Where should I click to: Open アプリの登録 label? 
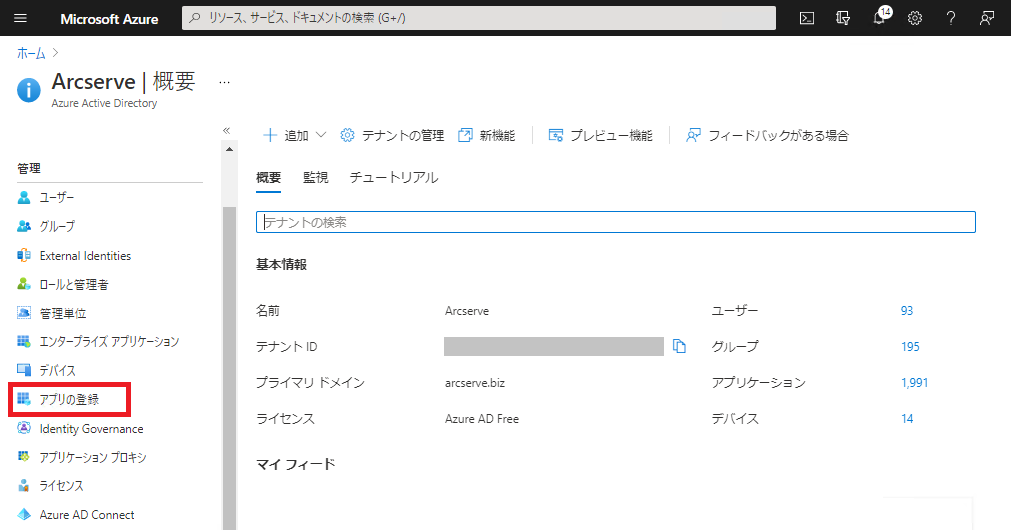tap(69, 399)
